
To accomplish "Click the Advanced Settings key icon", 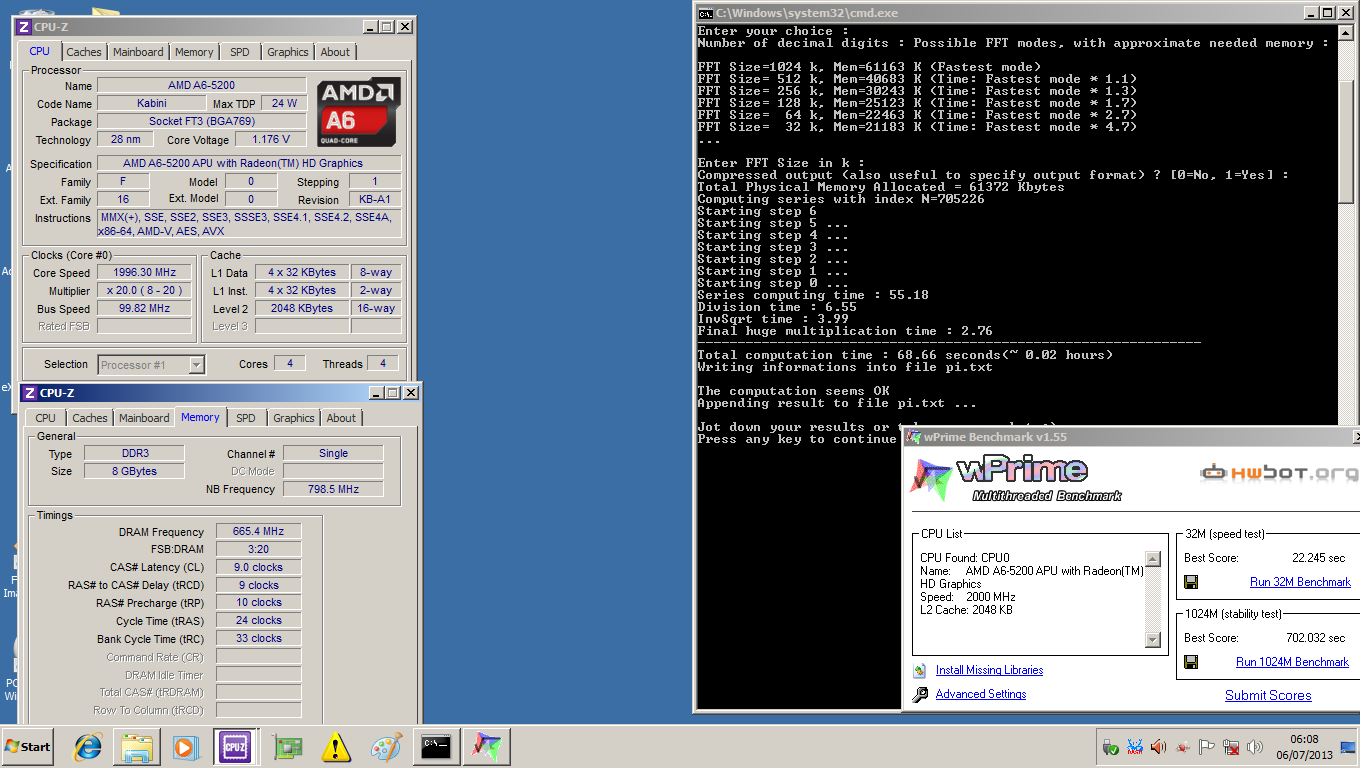I will click(x=920, y=694).
